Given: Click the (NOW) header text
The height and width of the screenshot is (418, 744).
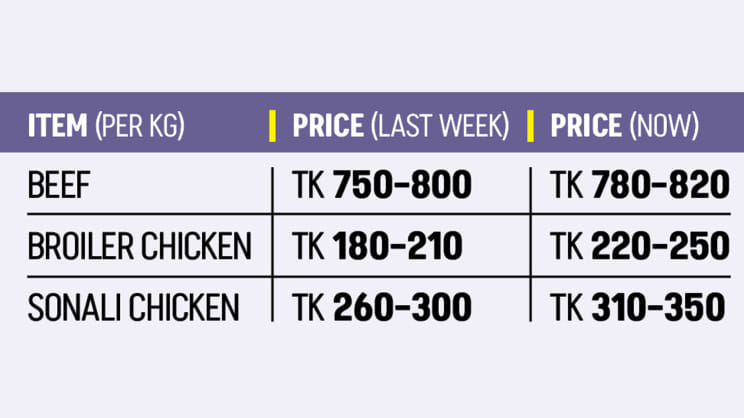Looking at the screenshot, I should (663, 125).
